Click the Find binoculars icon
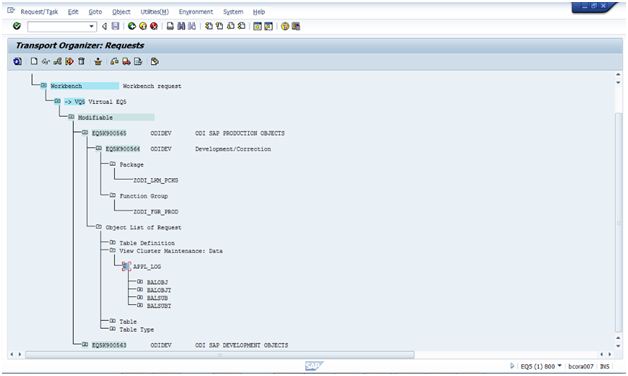628x376 pixels. (181, 26)
